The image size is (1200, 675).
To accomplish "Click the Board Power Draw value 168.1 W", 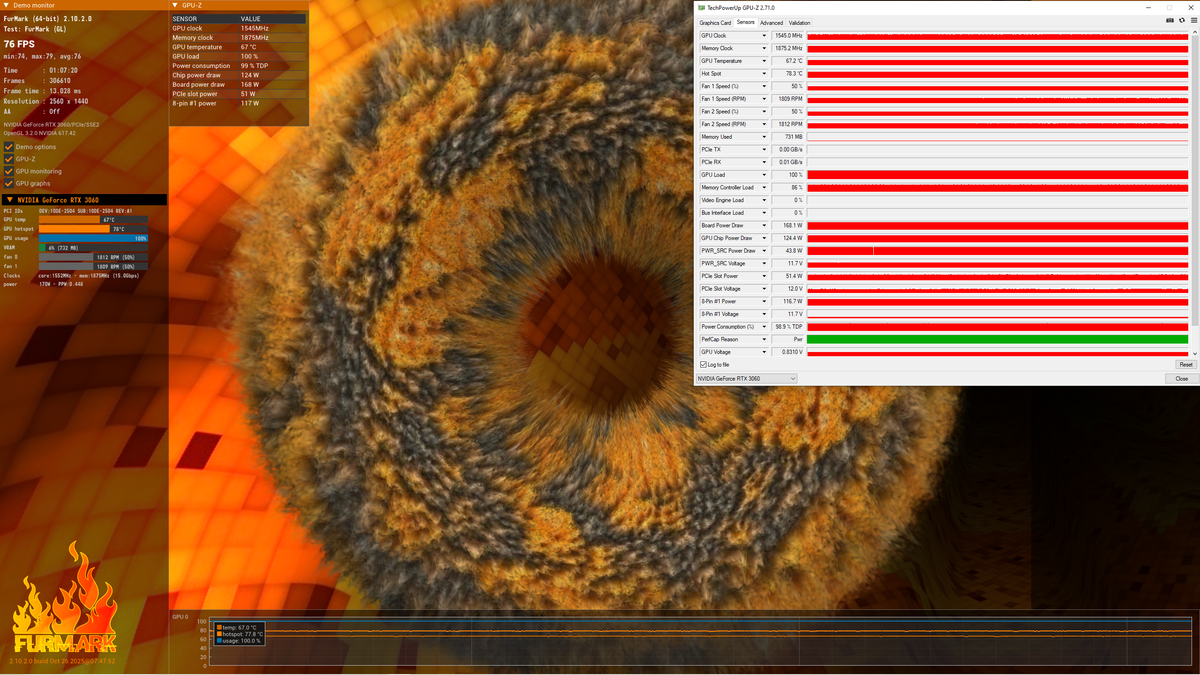I will pos(787,226).
